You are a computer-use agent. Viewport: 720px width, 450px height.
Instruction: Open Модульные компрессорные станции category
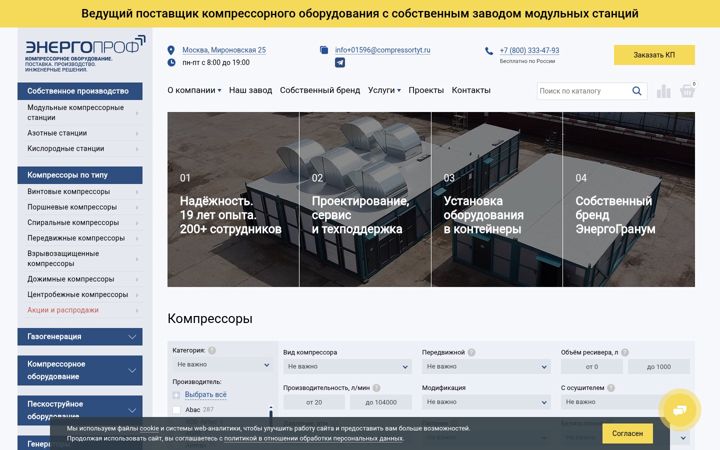[80, 112]
